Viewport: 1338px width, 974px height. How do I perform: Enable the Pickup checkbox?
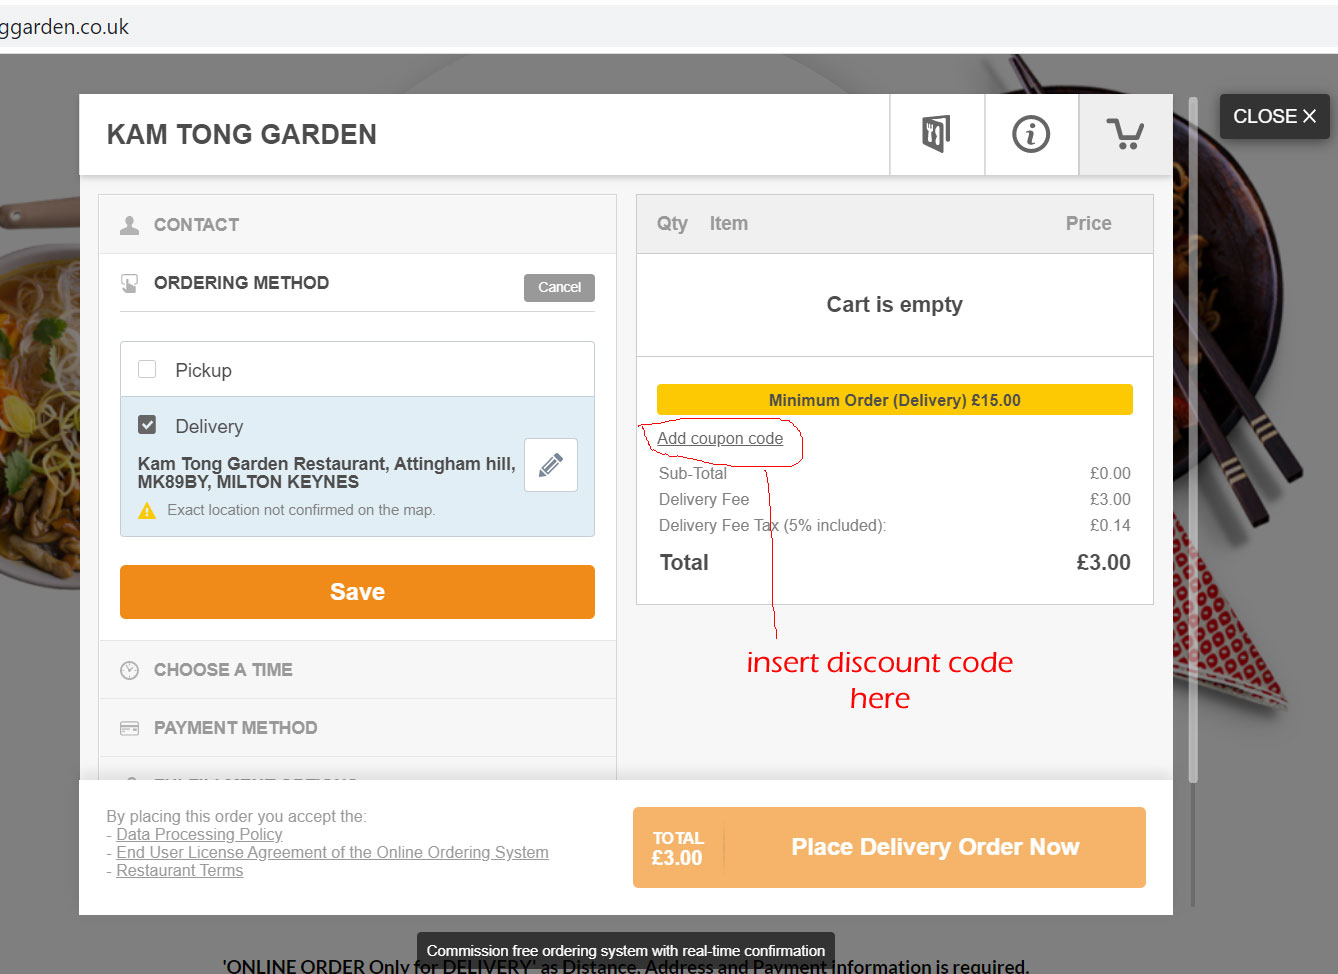147,369
